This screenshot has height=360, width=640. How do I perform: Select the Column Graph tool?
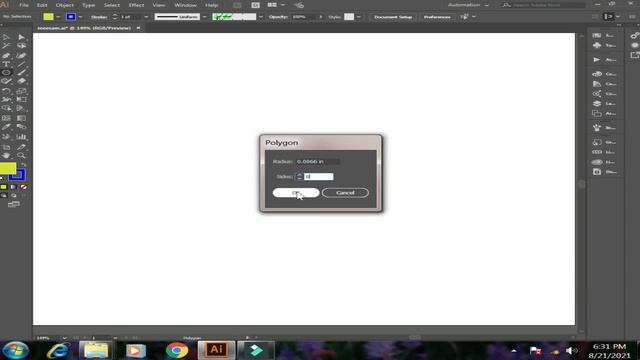tap(21, 137)
